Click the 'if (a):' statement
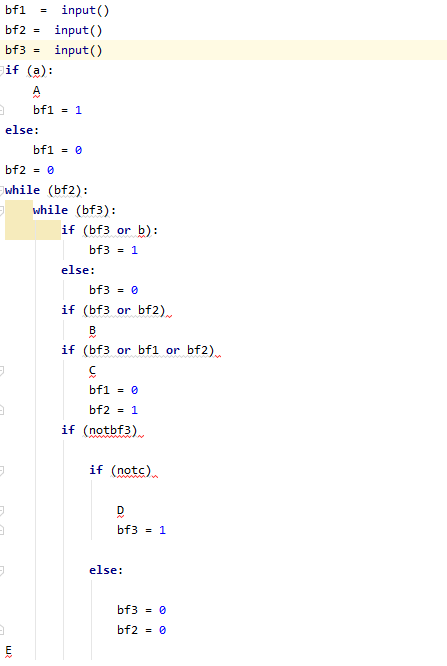The width and height of the screenshot is (447, 666). 29,70
